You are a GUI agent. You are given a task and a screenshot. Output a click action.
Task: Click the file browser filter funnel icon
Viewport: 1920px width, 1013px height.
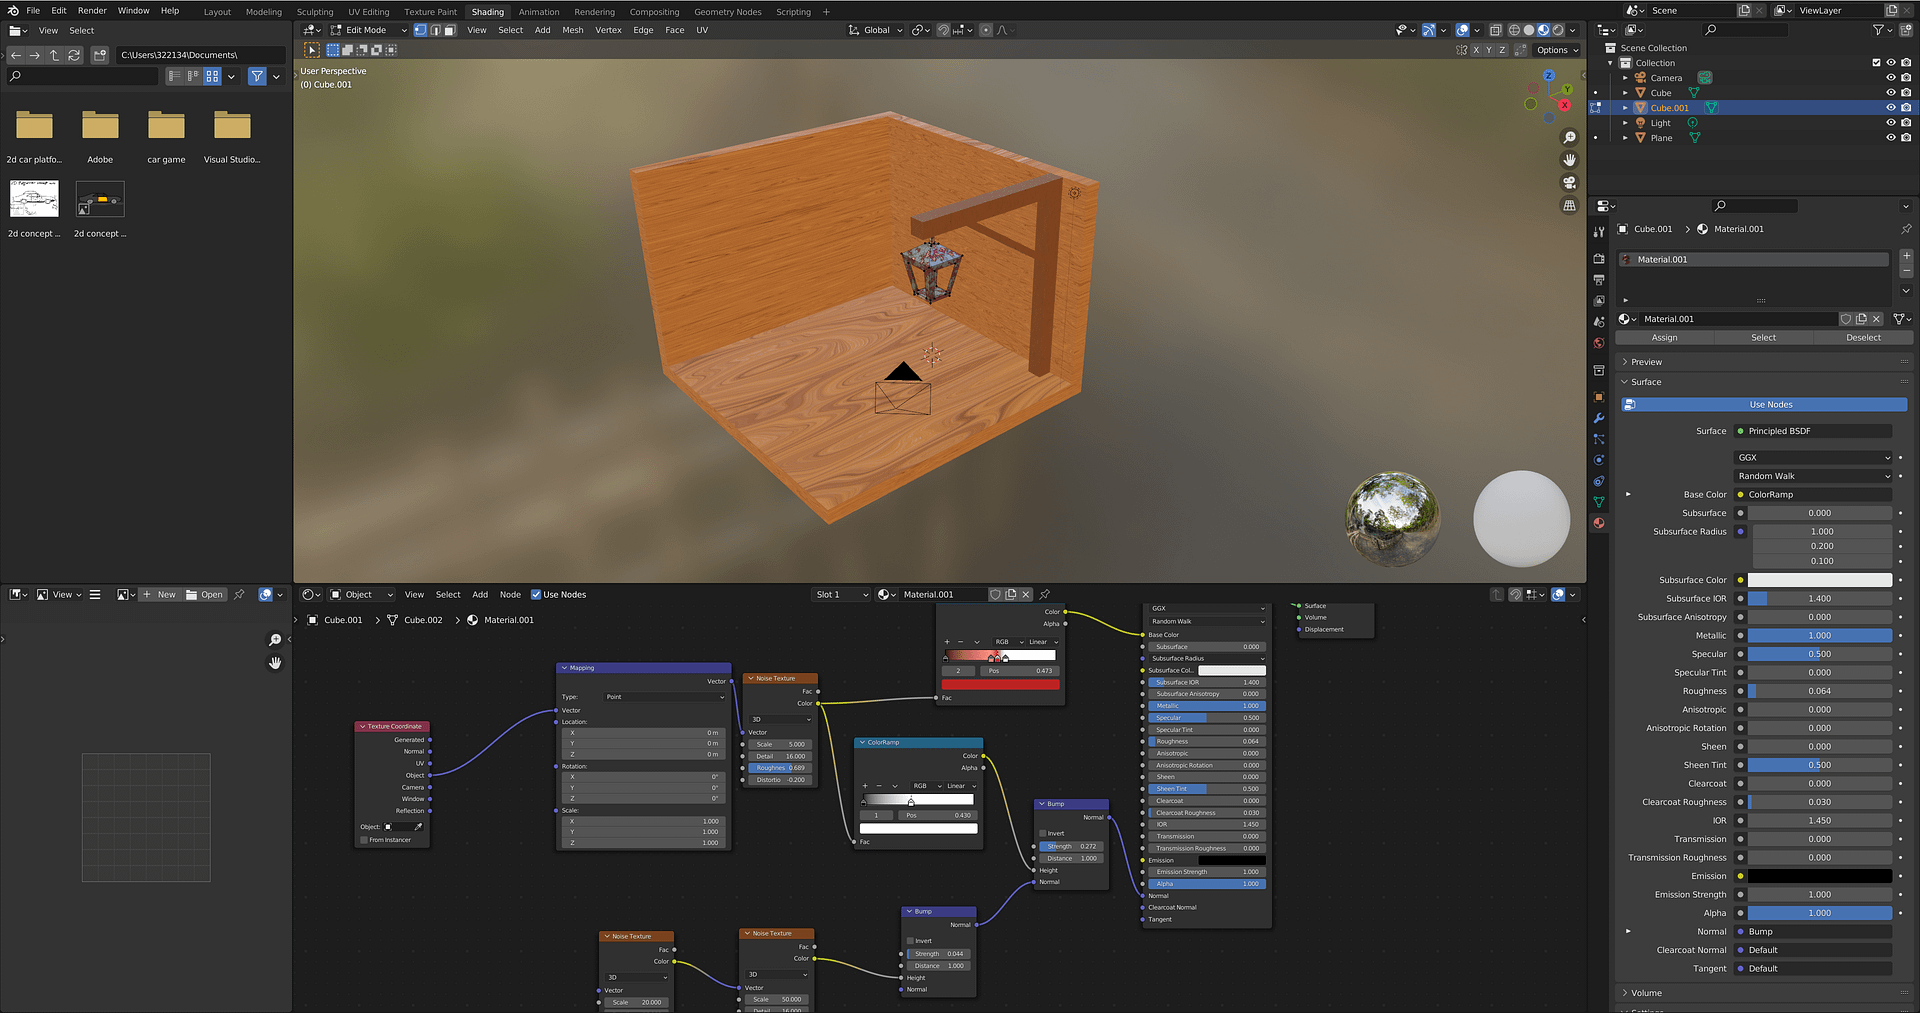[257, 76]
